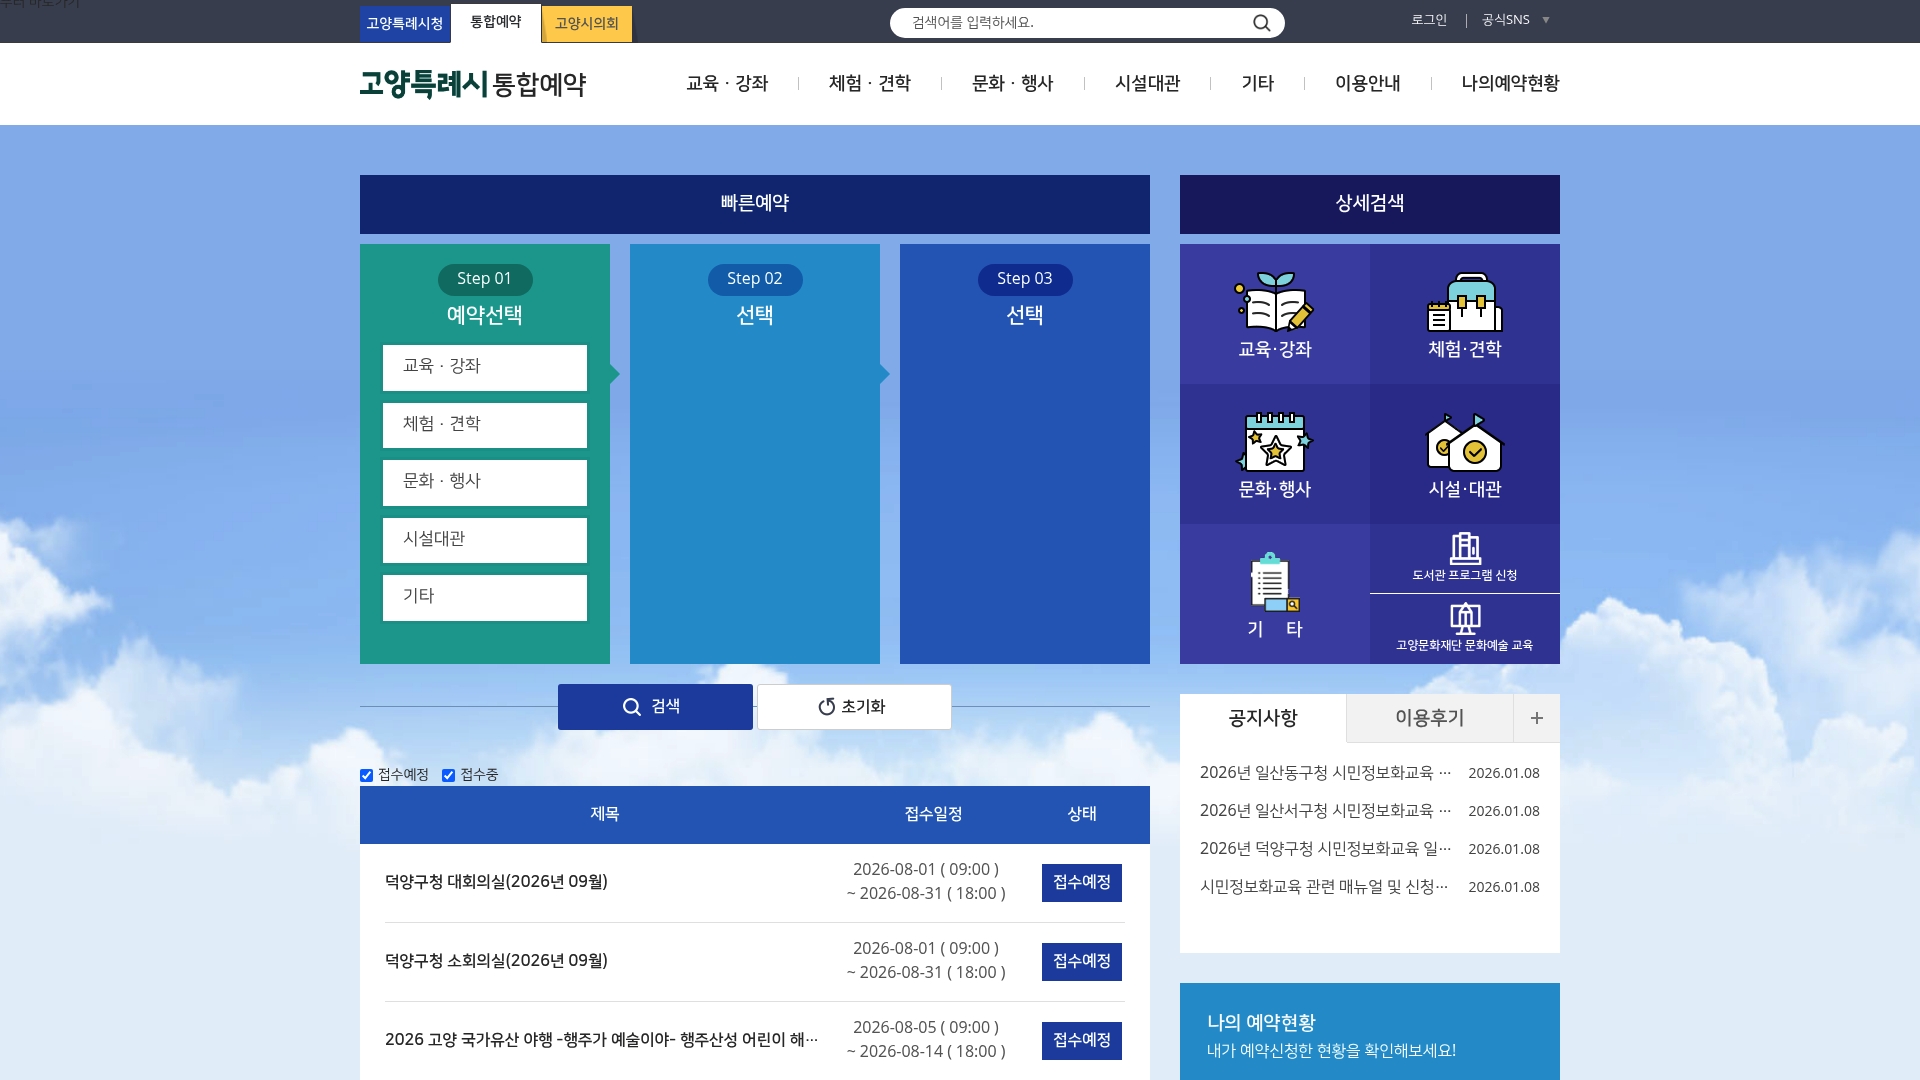Switch to the 고양시의회 tab

click(x=586, y=24)
